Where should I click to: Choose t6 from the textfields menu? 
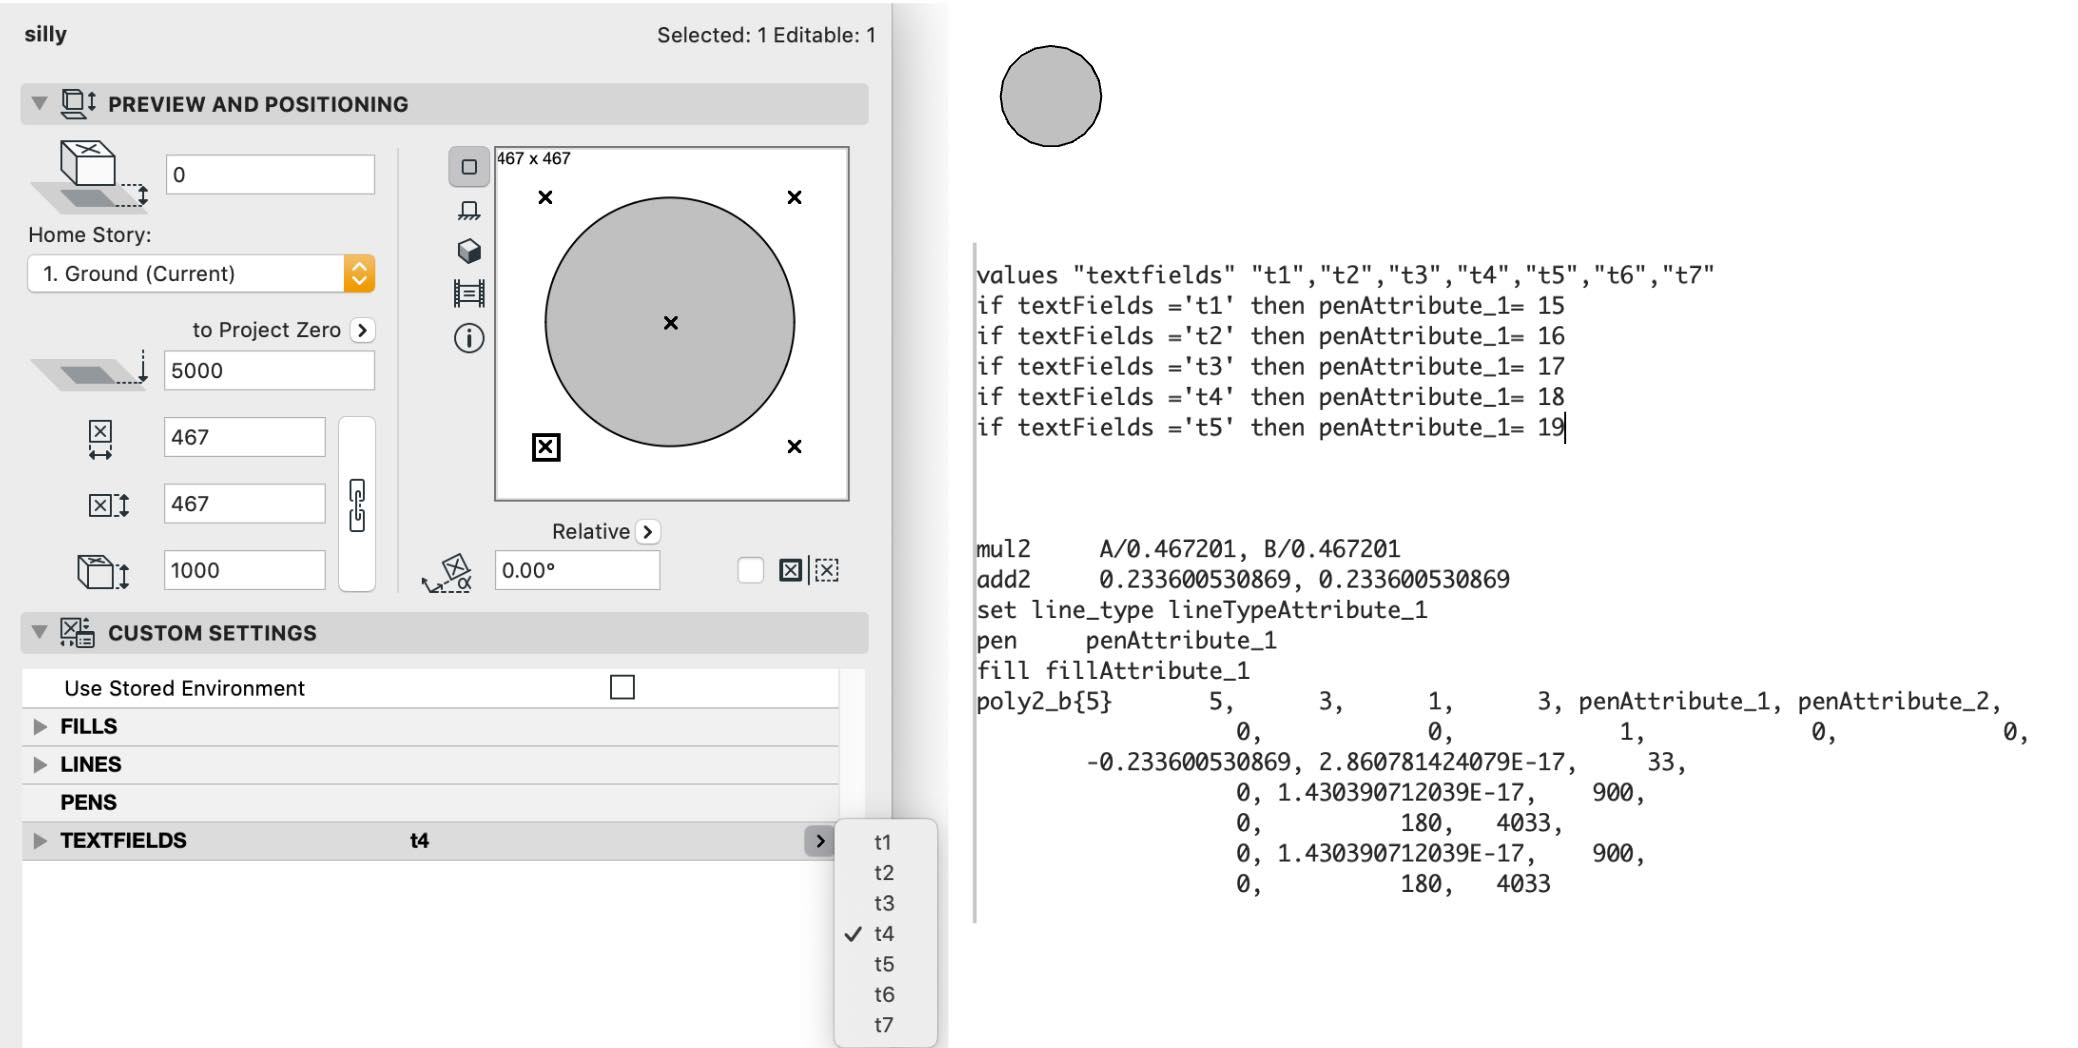pyautogui.click(x=884, y=994)
